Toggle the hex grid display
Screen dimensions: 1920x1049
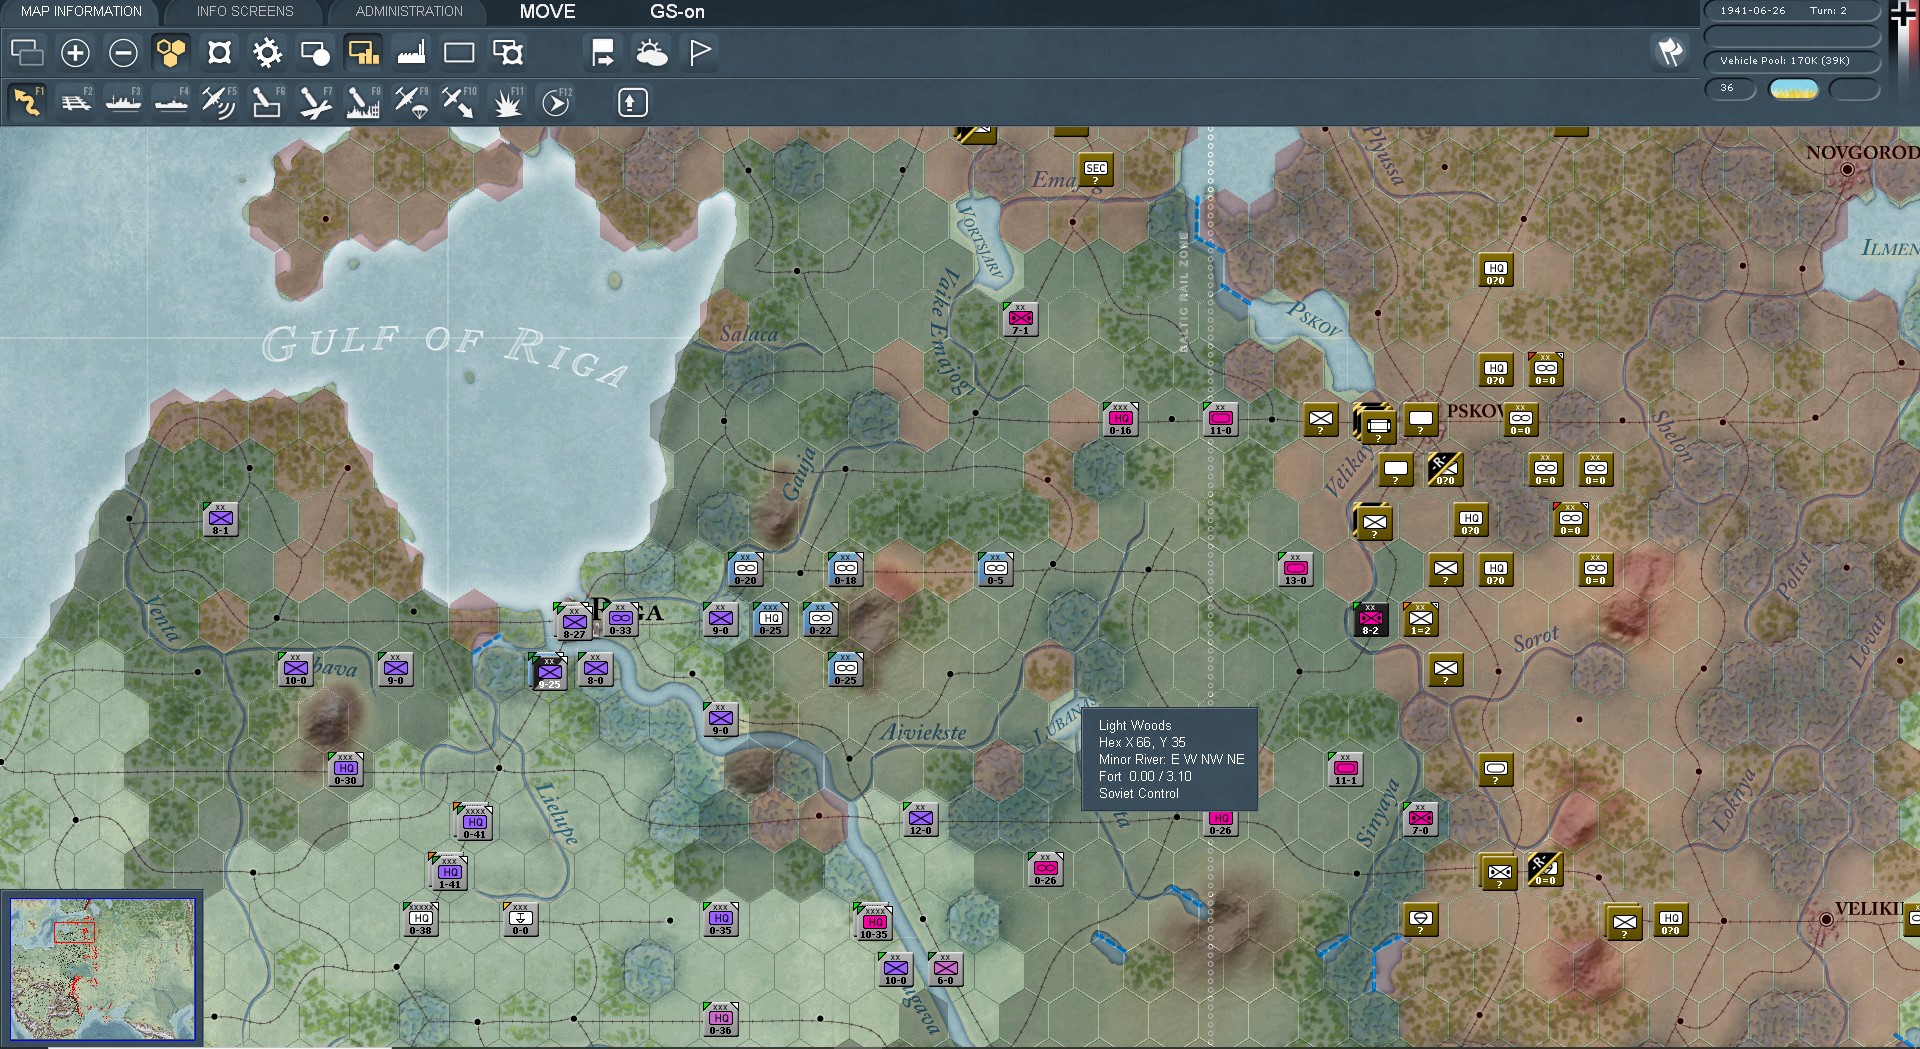pos(171,53)
